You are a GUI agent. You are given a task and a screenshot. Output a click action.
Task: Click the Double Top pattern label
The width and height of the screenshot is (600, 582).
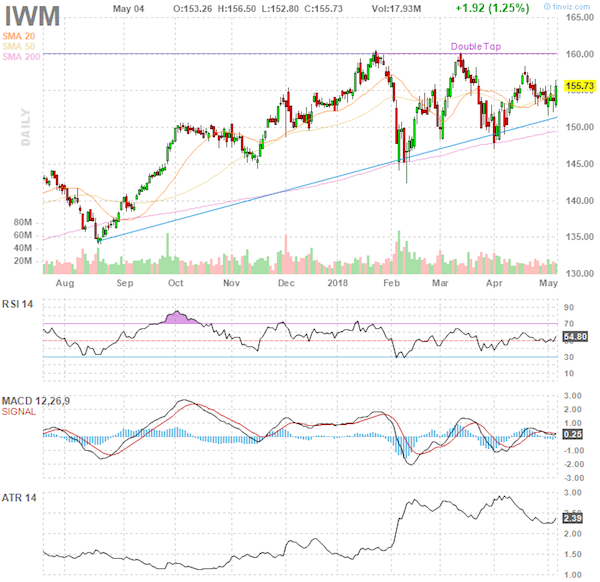click(x=477, y=46)
